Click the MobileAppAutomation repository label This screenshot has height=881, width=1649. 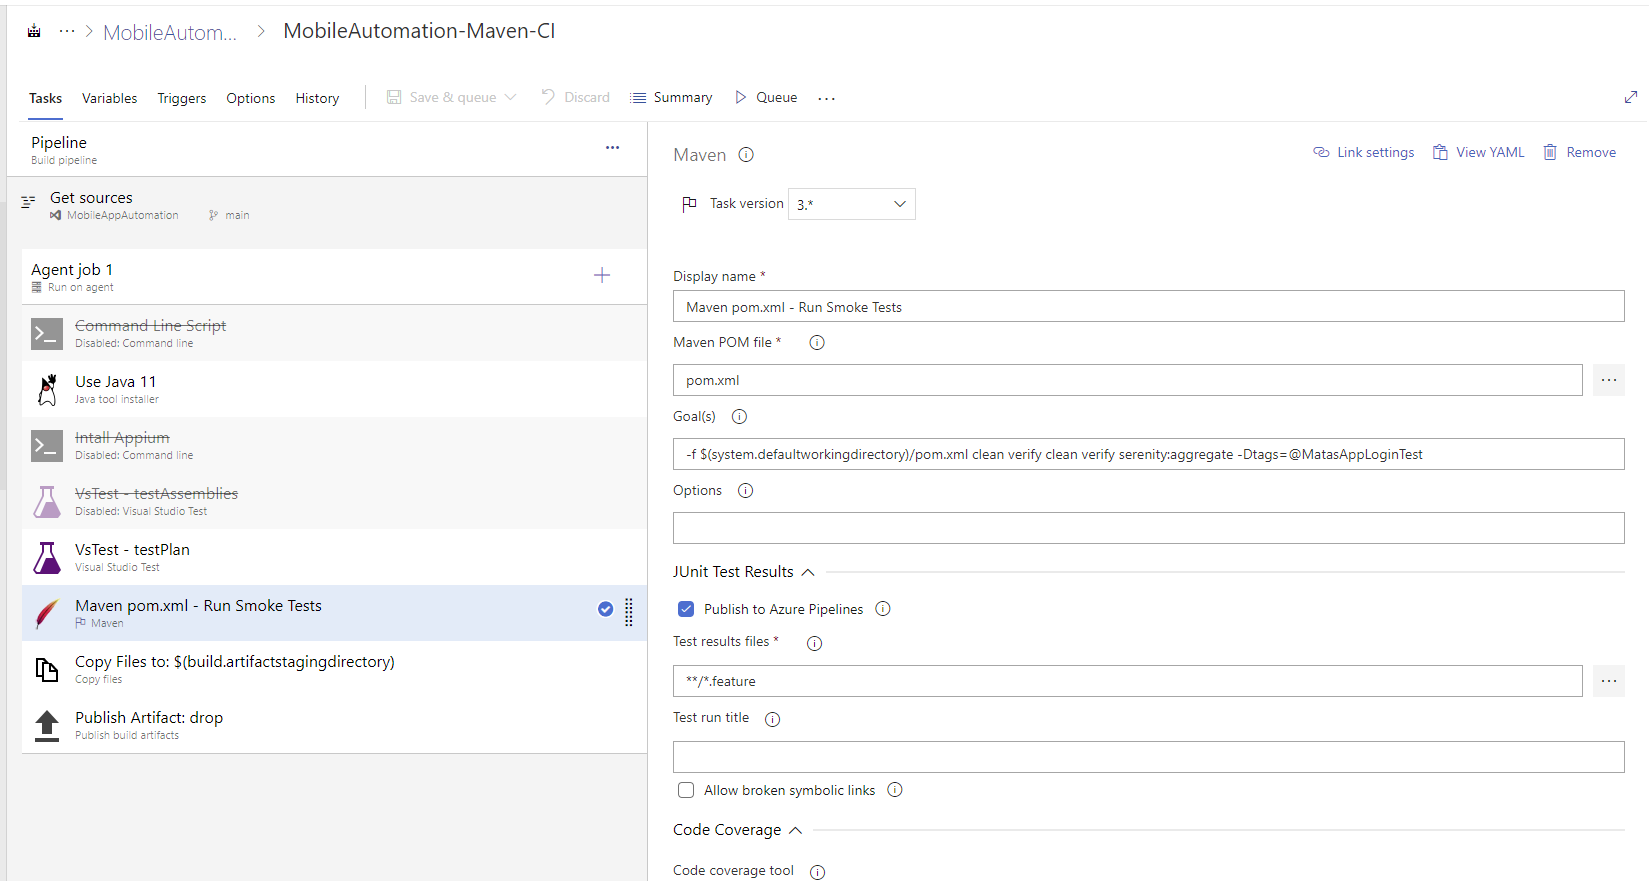click(122, 215)
